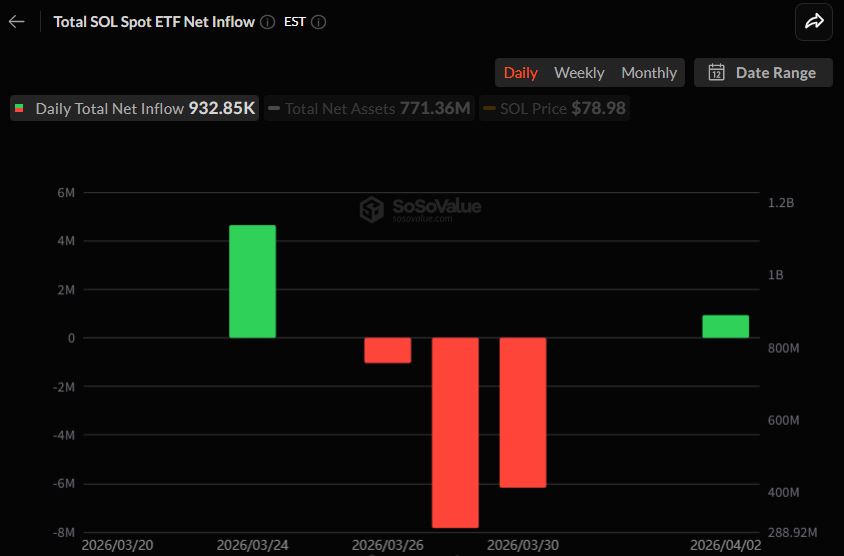Click the Daily Total Net Inflow legend icon

(x=20, y=108)
